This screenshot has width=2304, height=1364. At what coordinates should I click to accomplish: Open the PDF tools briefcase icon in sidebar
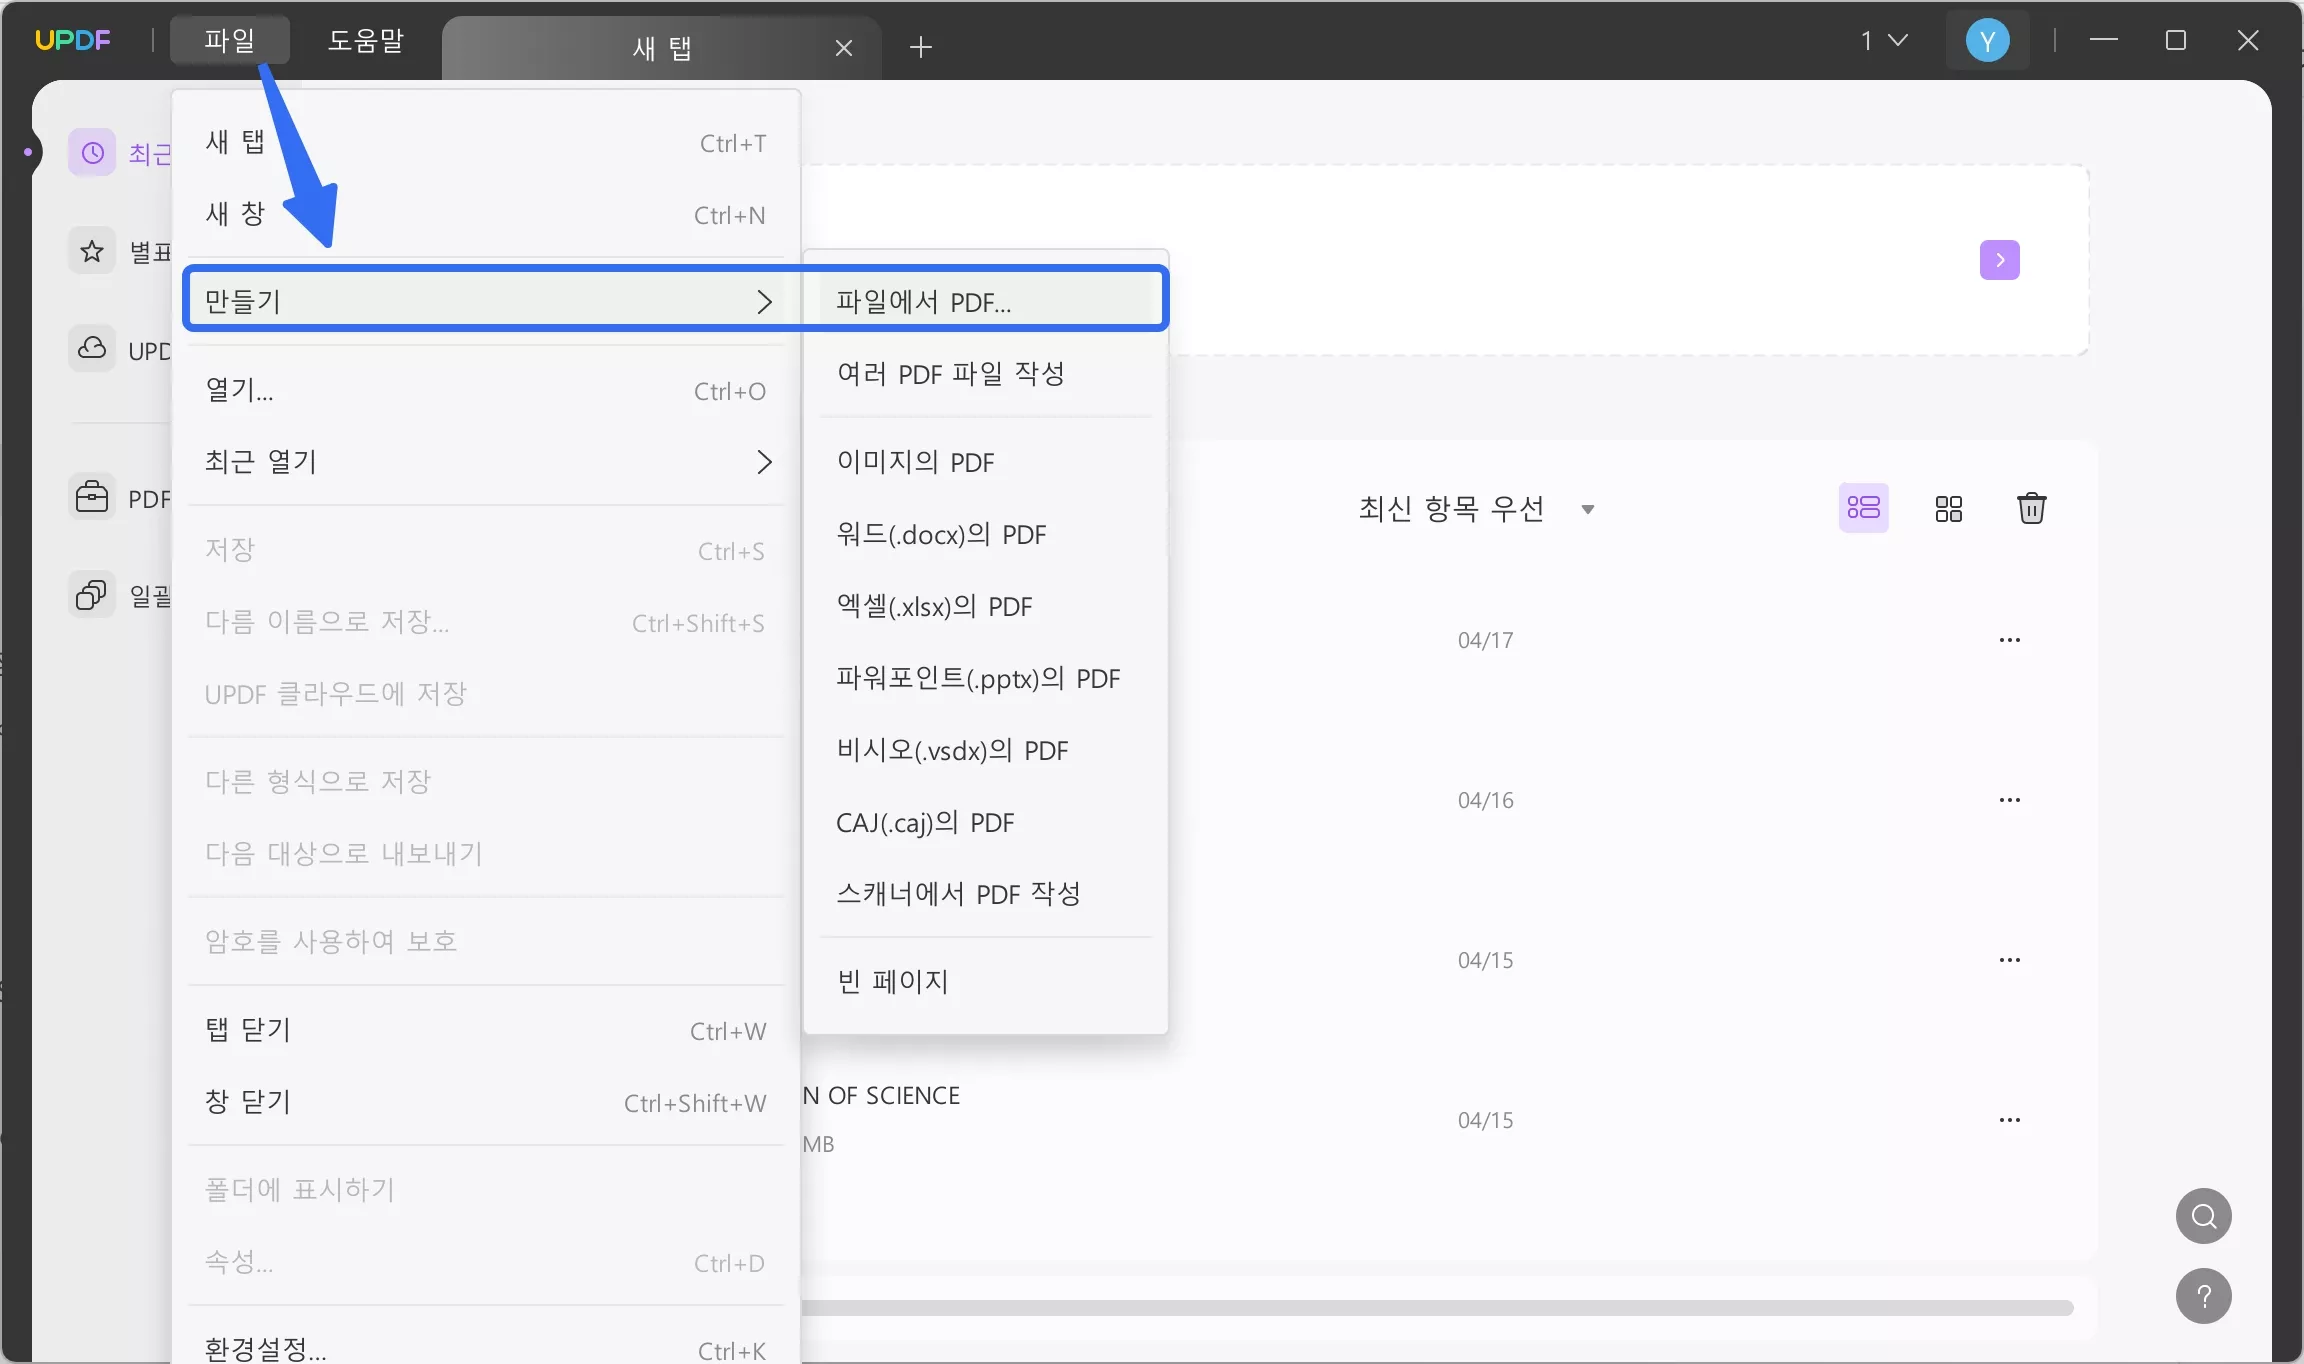pos(91,496)
